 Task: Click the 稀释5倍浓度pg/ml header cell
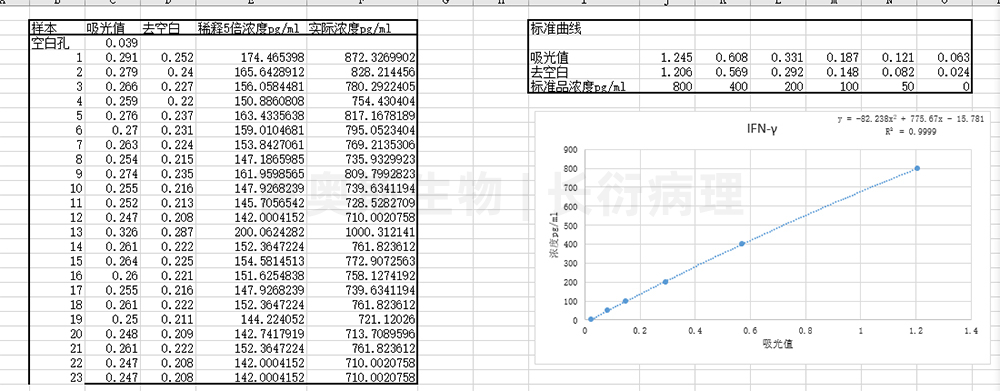(x=251, y=27)
